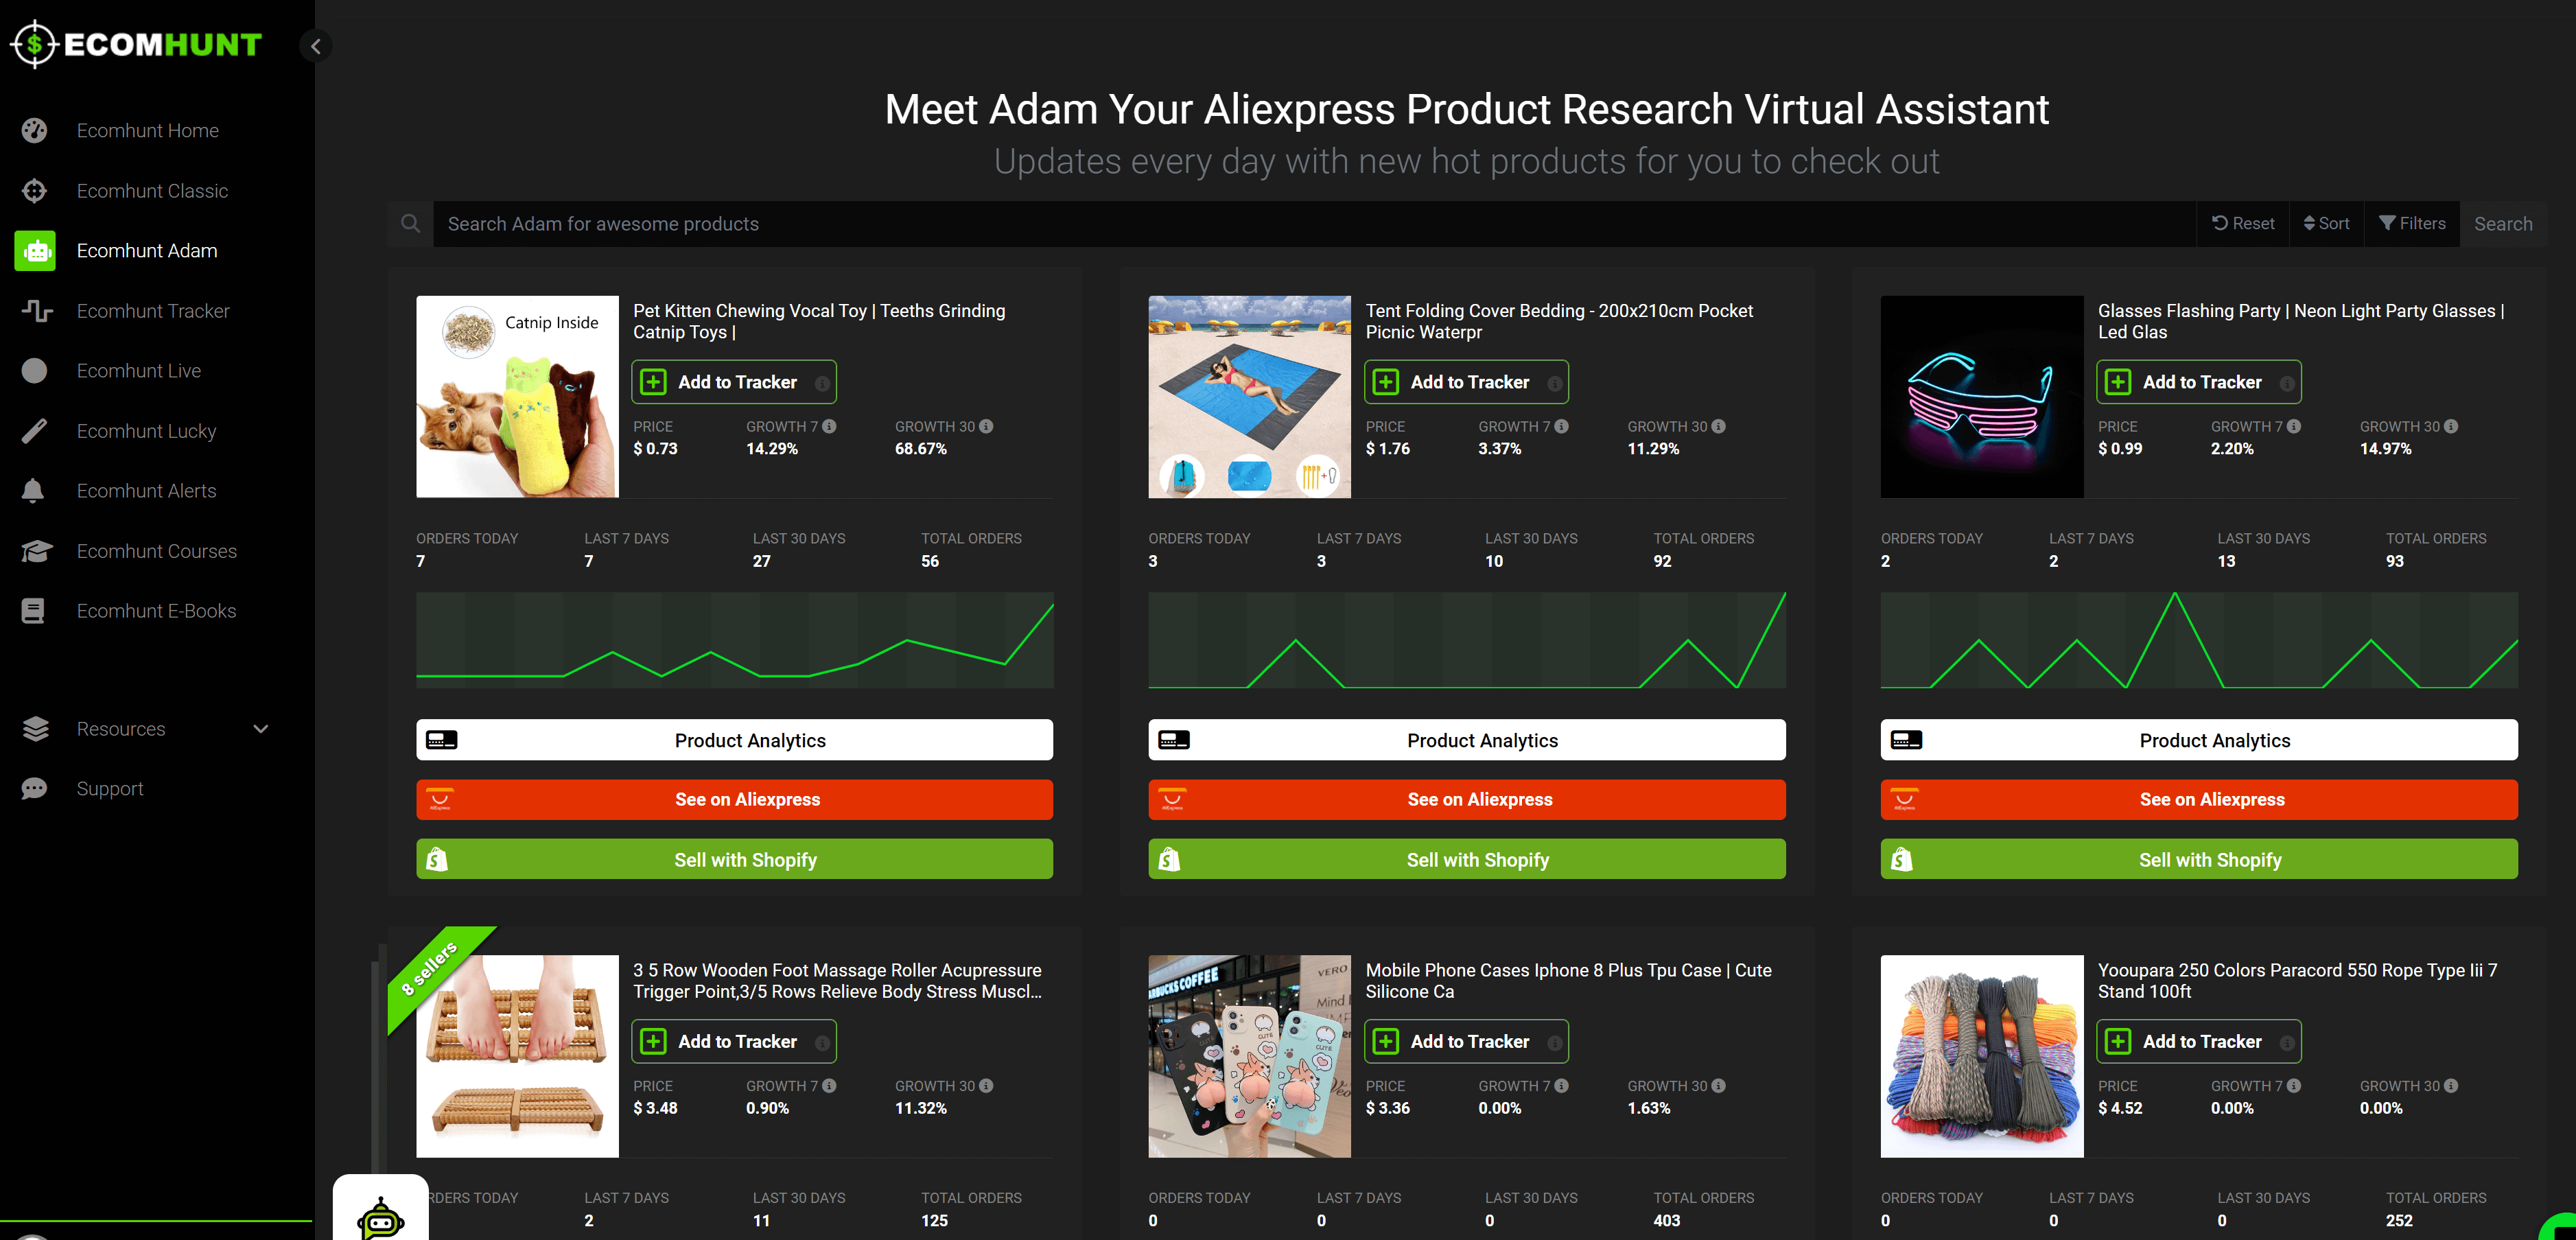Add Glasses Flashing Party to Tracker
The image size is (2576, 1240).
(x=2199, y=382)
